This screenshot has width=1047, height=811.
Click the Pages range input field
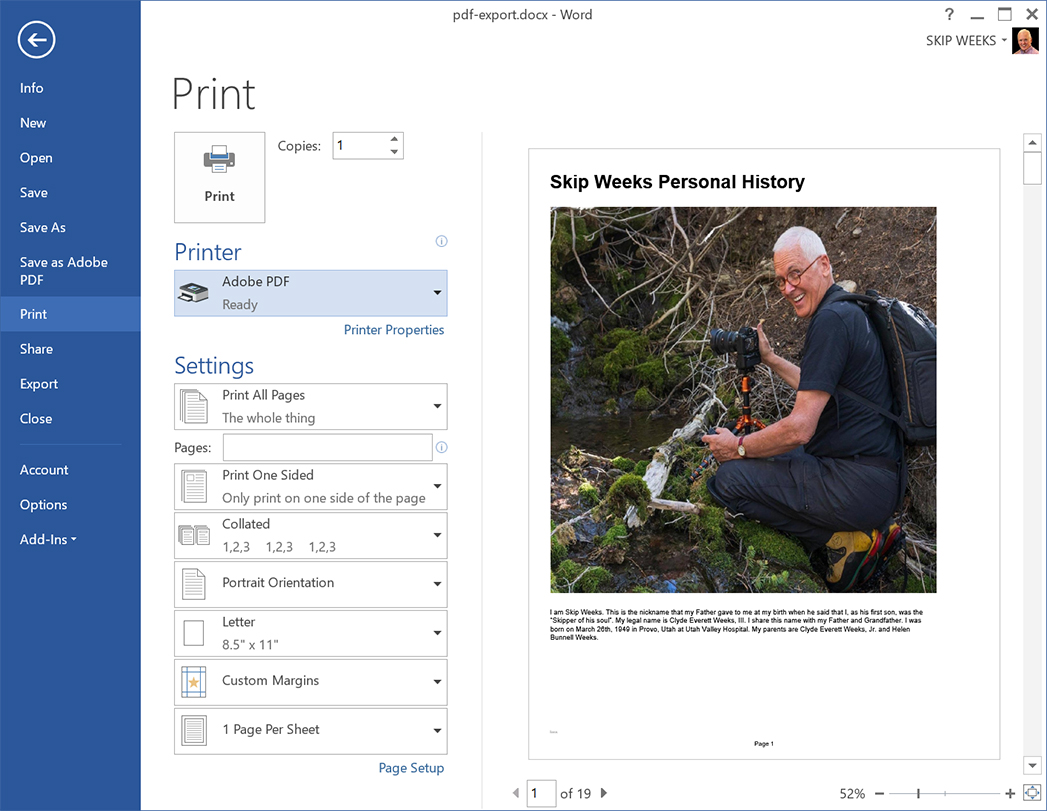point(328,447)
